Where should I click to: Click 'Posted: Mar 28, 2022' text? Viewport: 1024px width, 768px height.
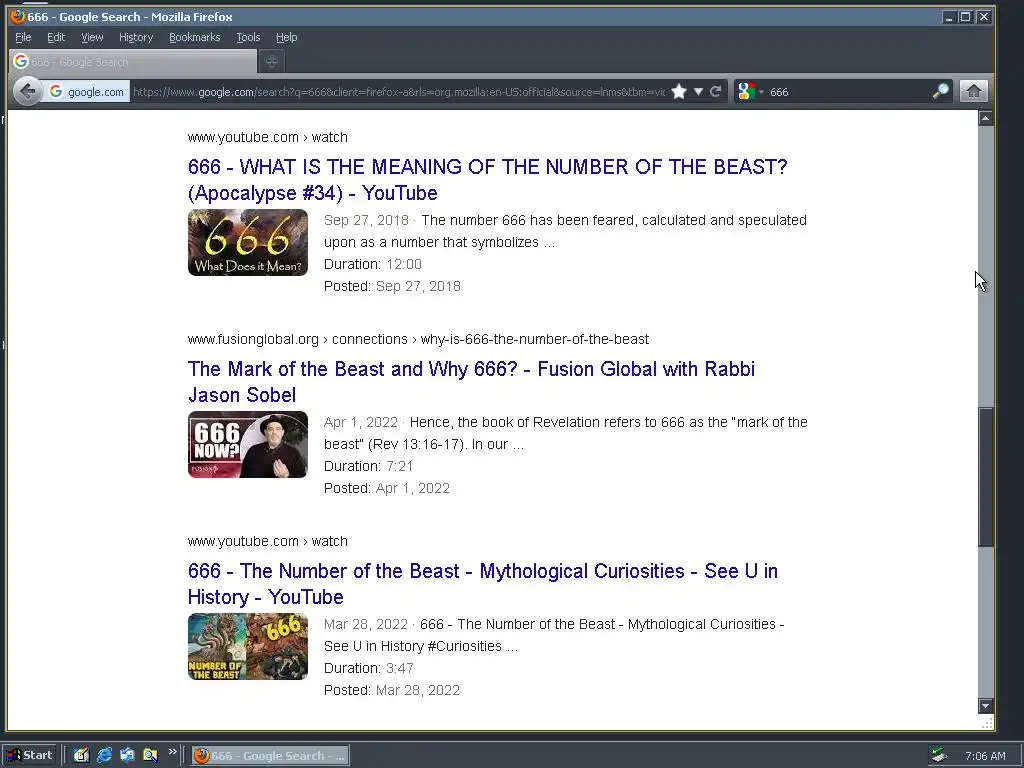point(392,690)
